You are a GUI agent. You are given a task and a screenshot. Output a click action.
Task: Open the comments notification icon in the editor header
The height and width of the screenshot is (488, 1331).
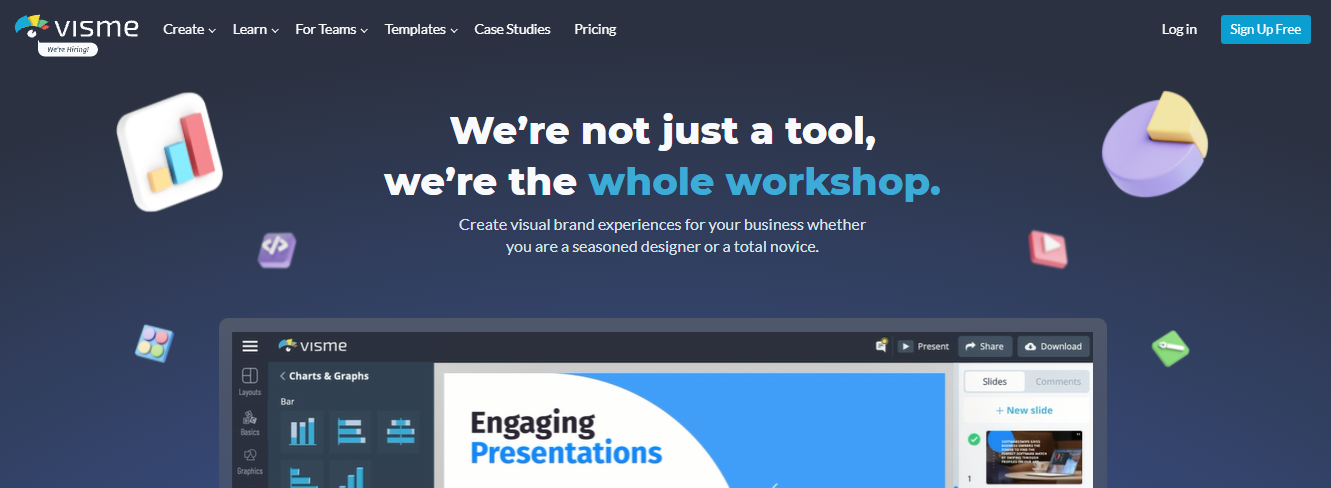(x=881, y=345)
